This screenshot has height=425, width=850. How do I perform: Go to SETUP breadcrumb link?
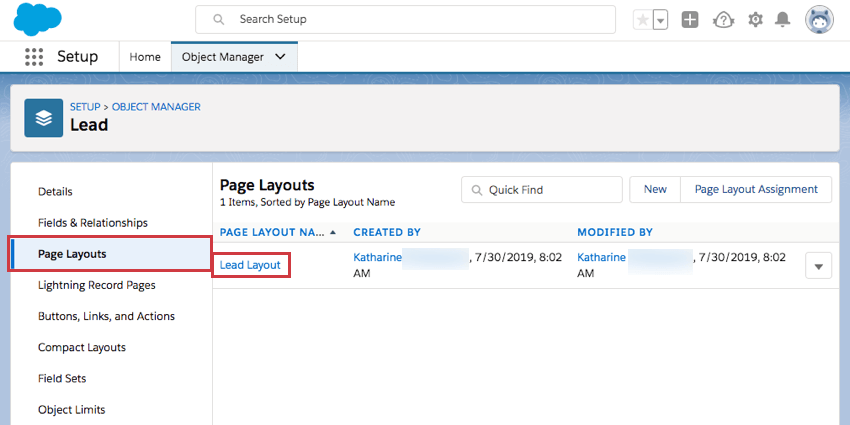coord(85,107)
